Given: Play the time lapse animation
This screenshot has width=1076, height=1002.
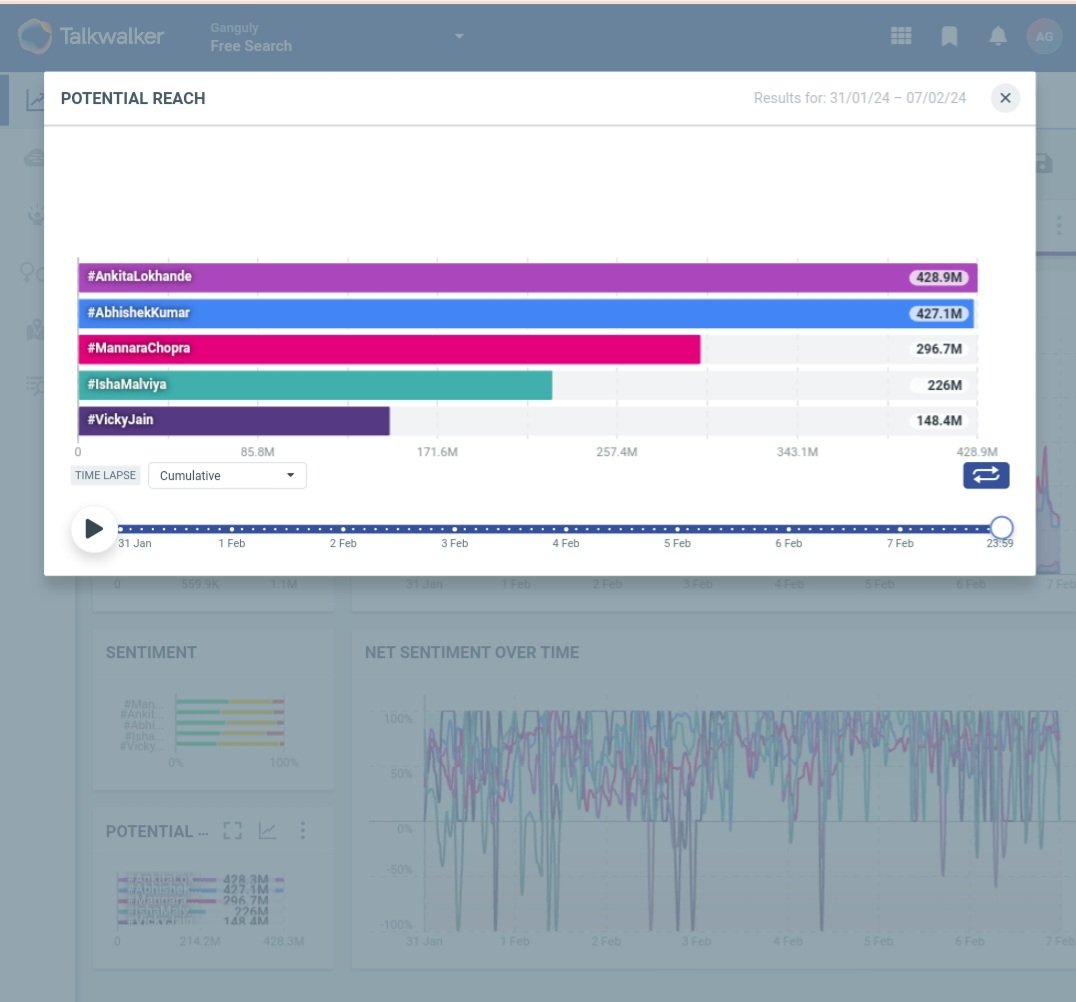Looking at the screenshot, I should point(94,528).
